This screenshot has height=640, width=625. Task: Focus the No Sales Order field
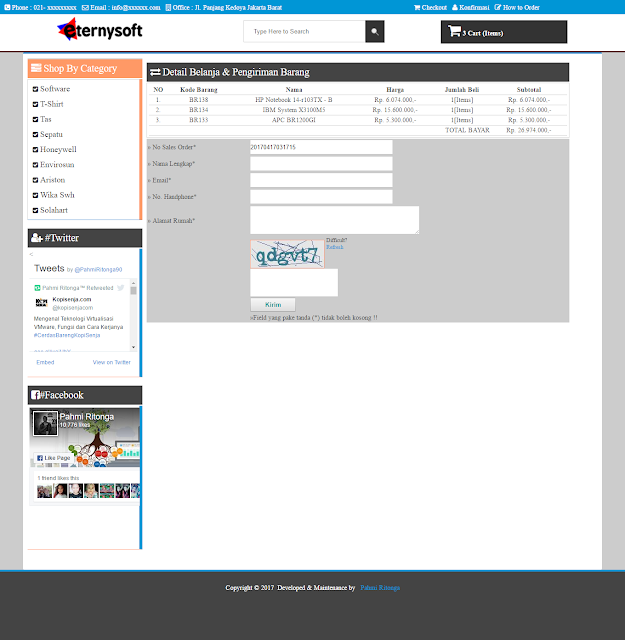321,147
